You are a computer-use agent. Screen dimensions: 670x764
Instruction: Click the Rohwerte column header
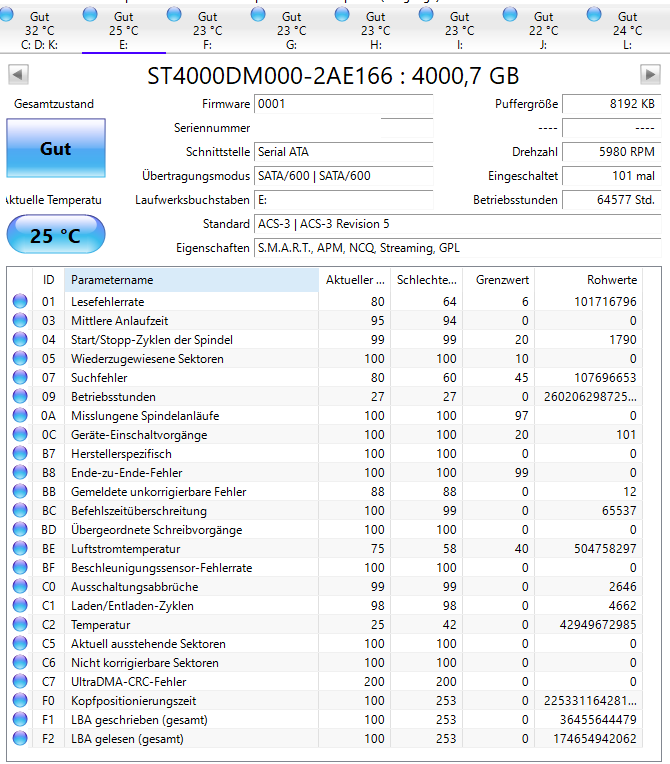[x=589, y=280]
